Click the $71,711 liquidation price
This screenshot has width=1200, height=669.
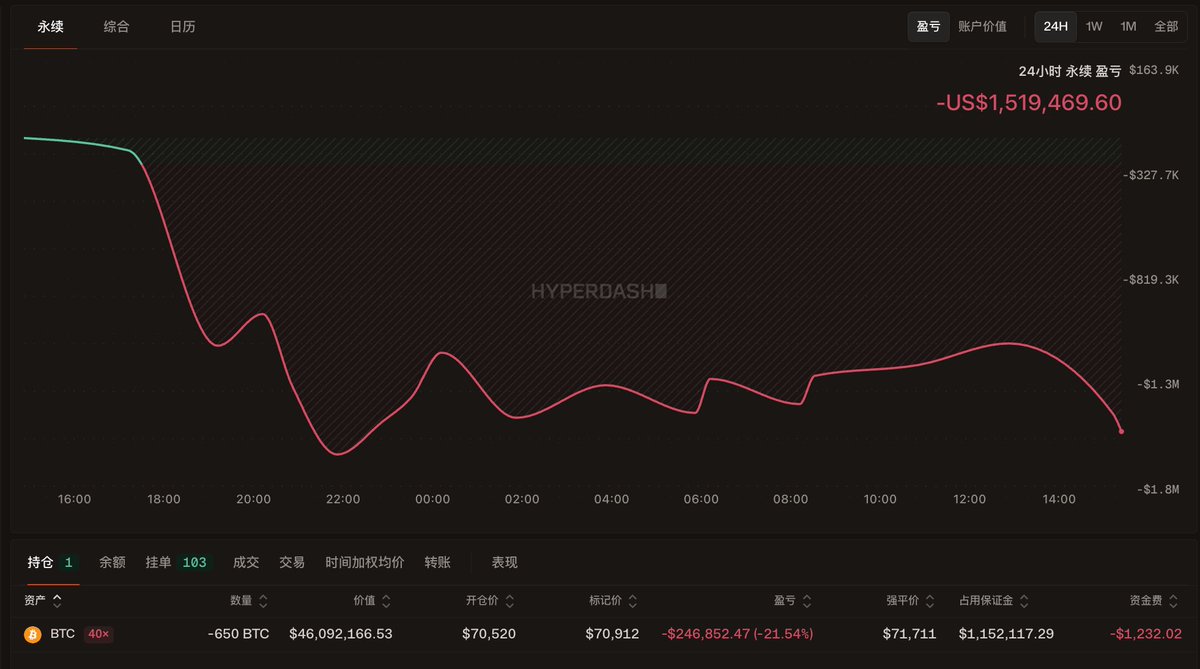[910, 634]
